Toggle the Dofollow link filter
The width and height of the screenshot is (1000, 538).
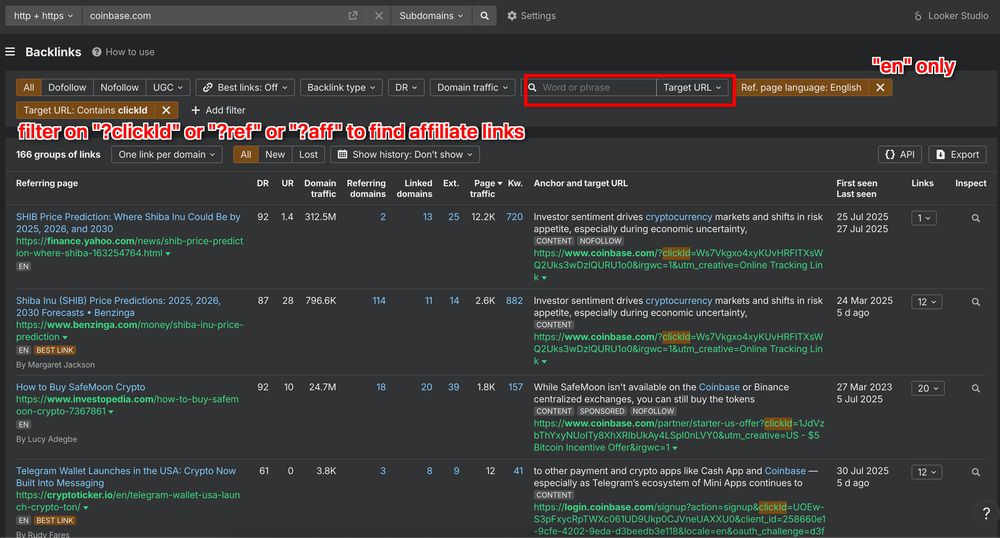point(68,88)
